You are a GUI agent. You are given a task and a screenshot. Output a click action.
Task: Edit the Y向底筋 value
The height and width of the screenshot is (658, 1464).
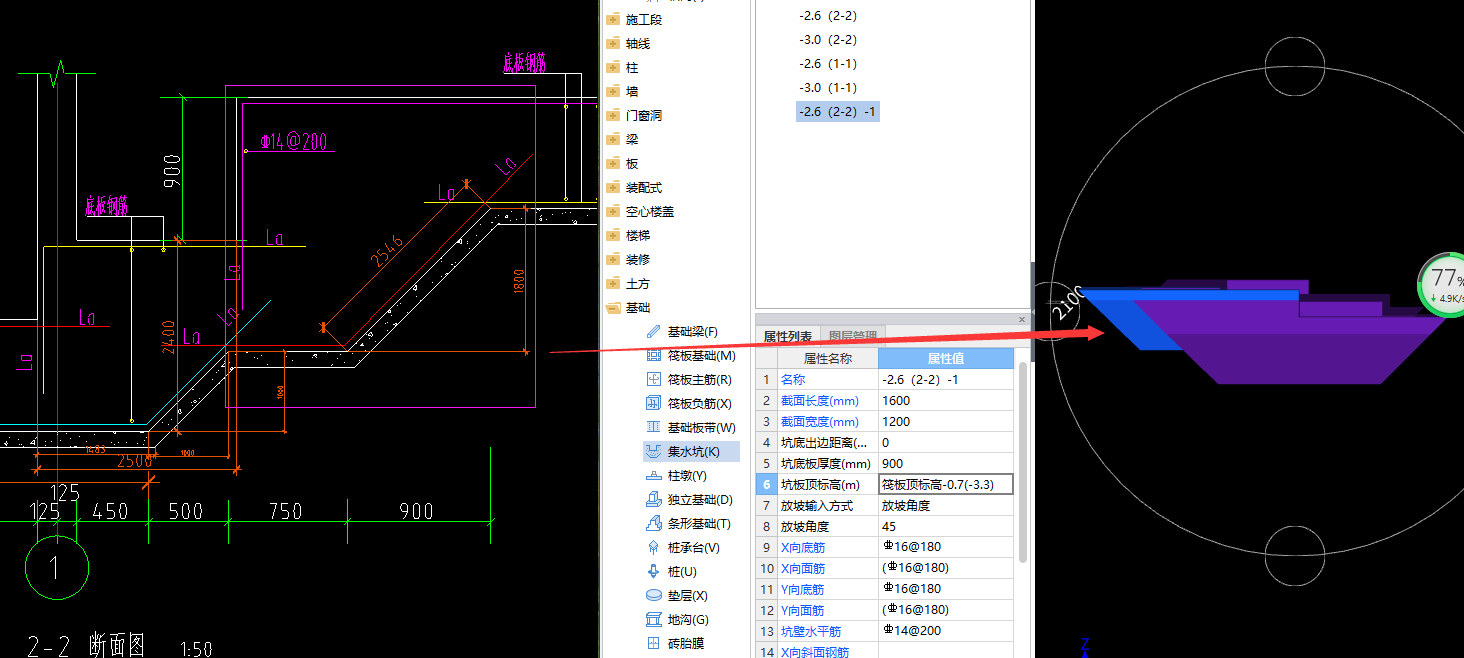[946, 589]
